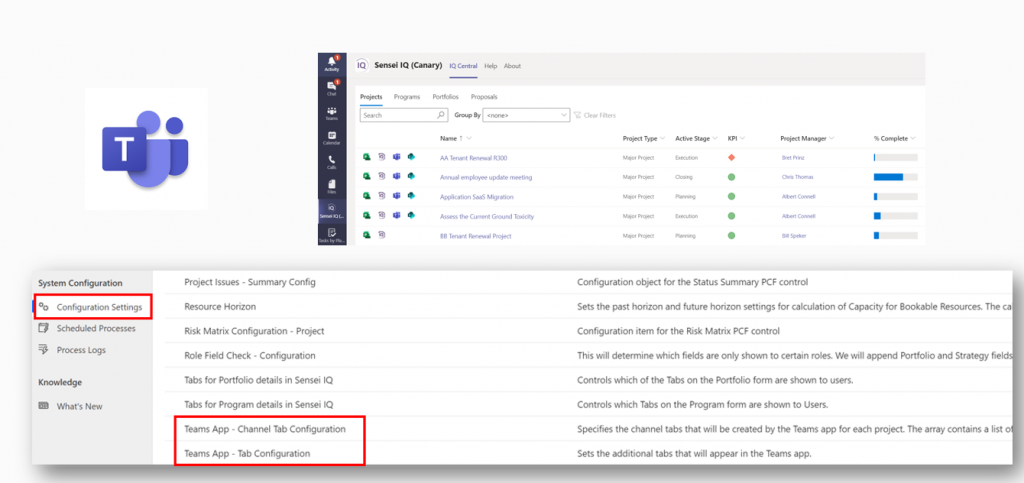Click green project icon for Annual employee update meeting
Screen dimensions: 1024x483
coord(367,177)
